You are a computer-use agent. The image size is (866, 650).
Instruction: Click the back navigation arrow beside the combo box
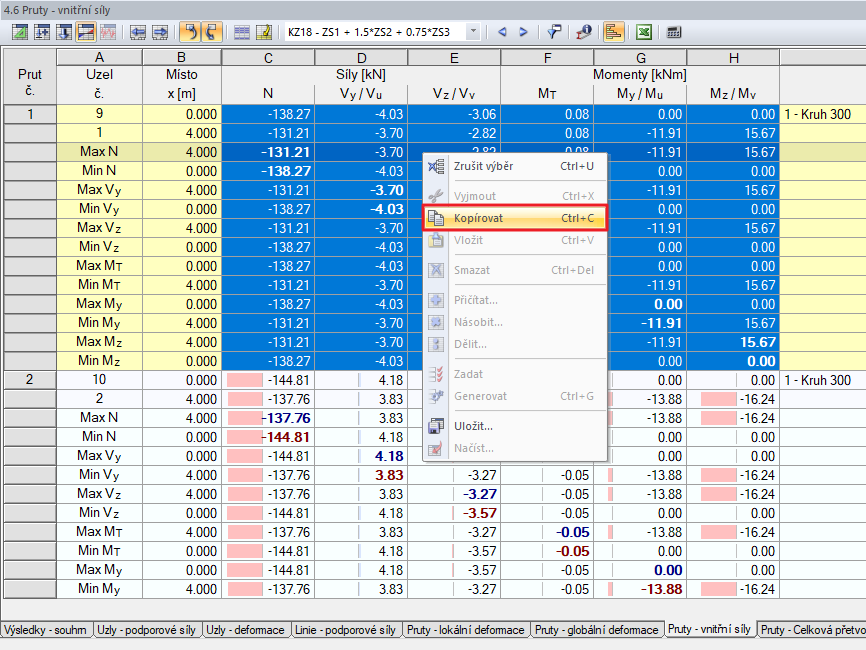(503, 31)
